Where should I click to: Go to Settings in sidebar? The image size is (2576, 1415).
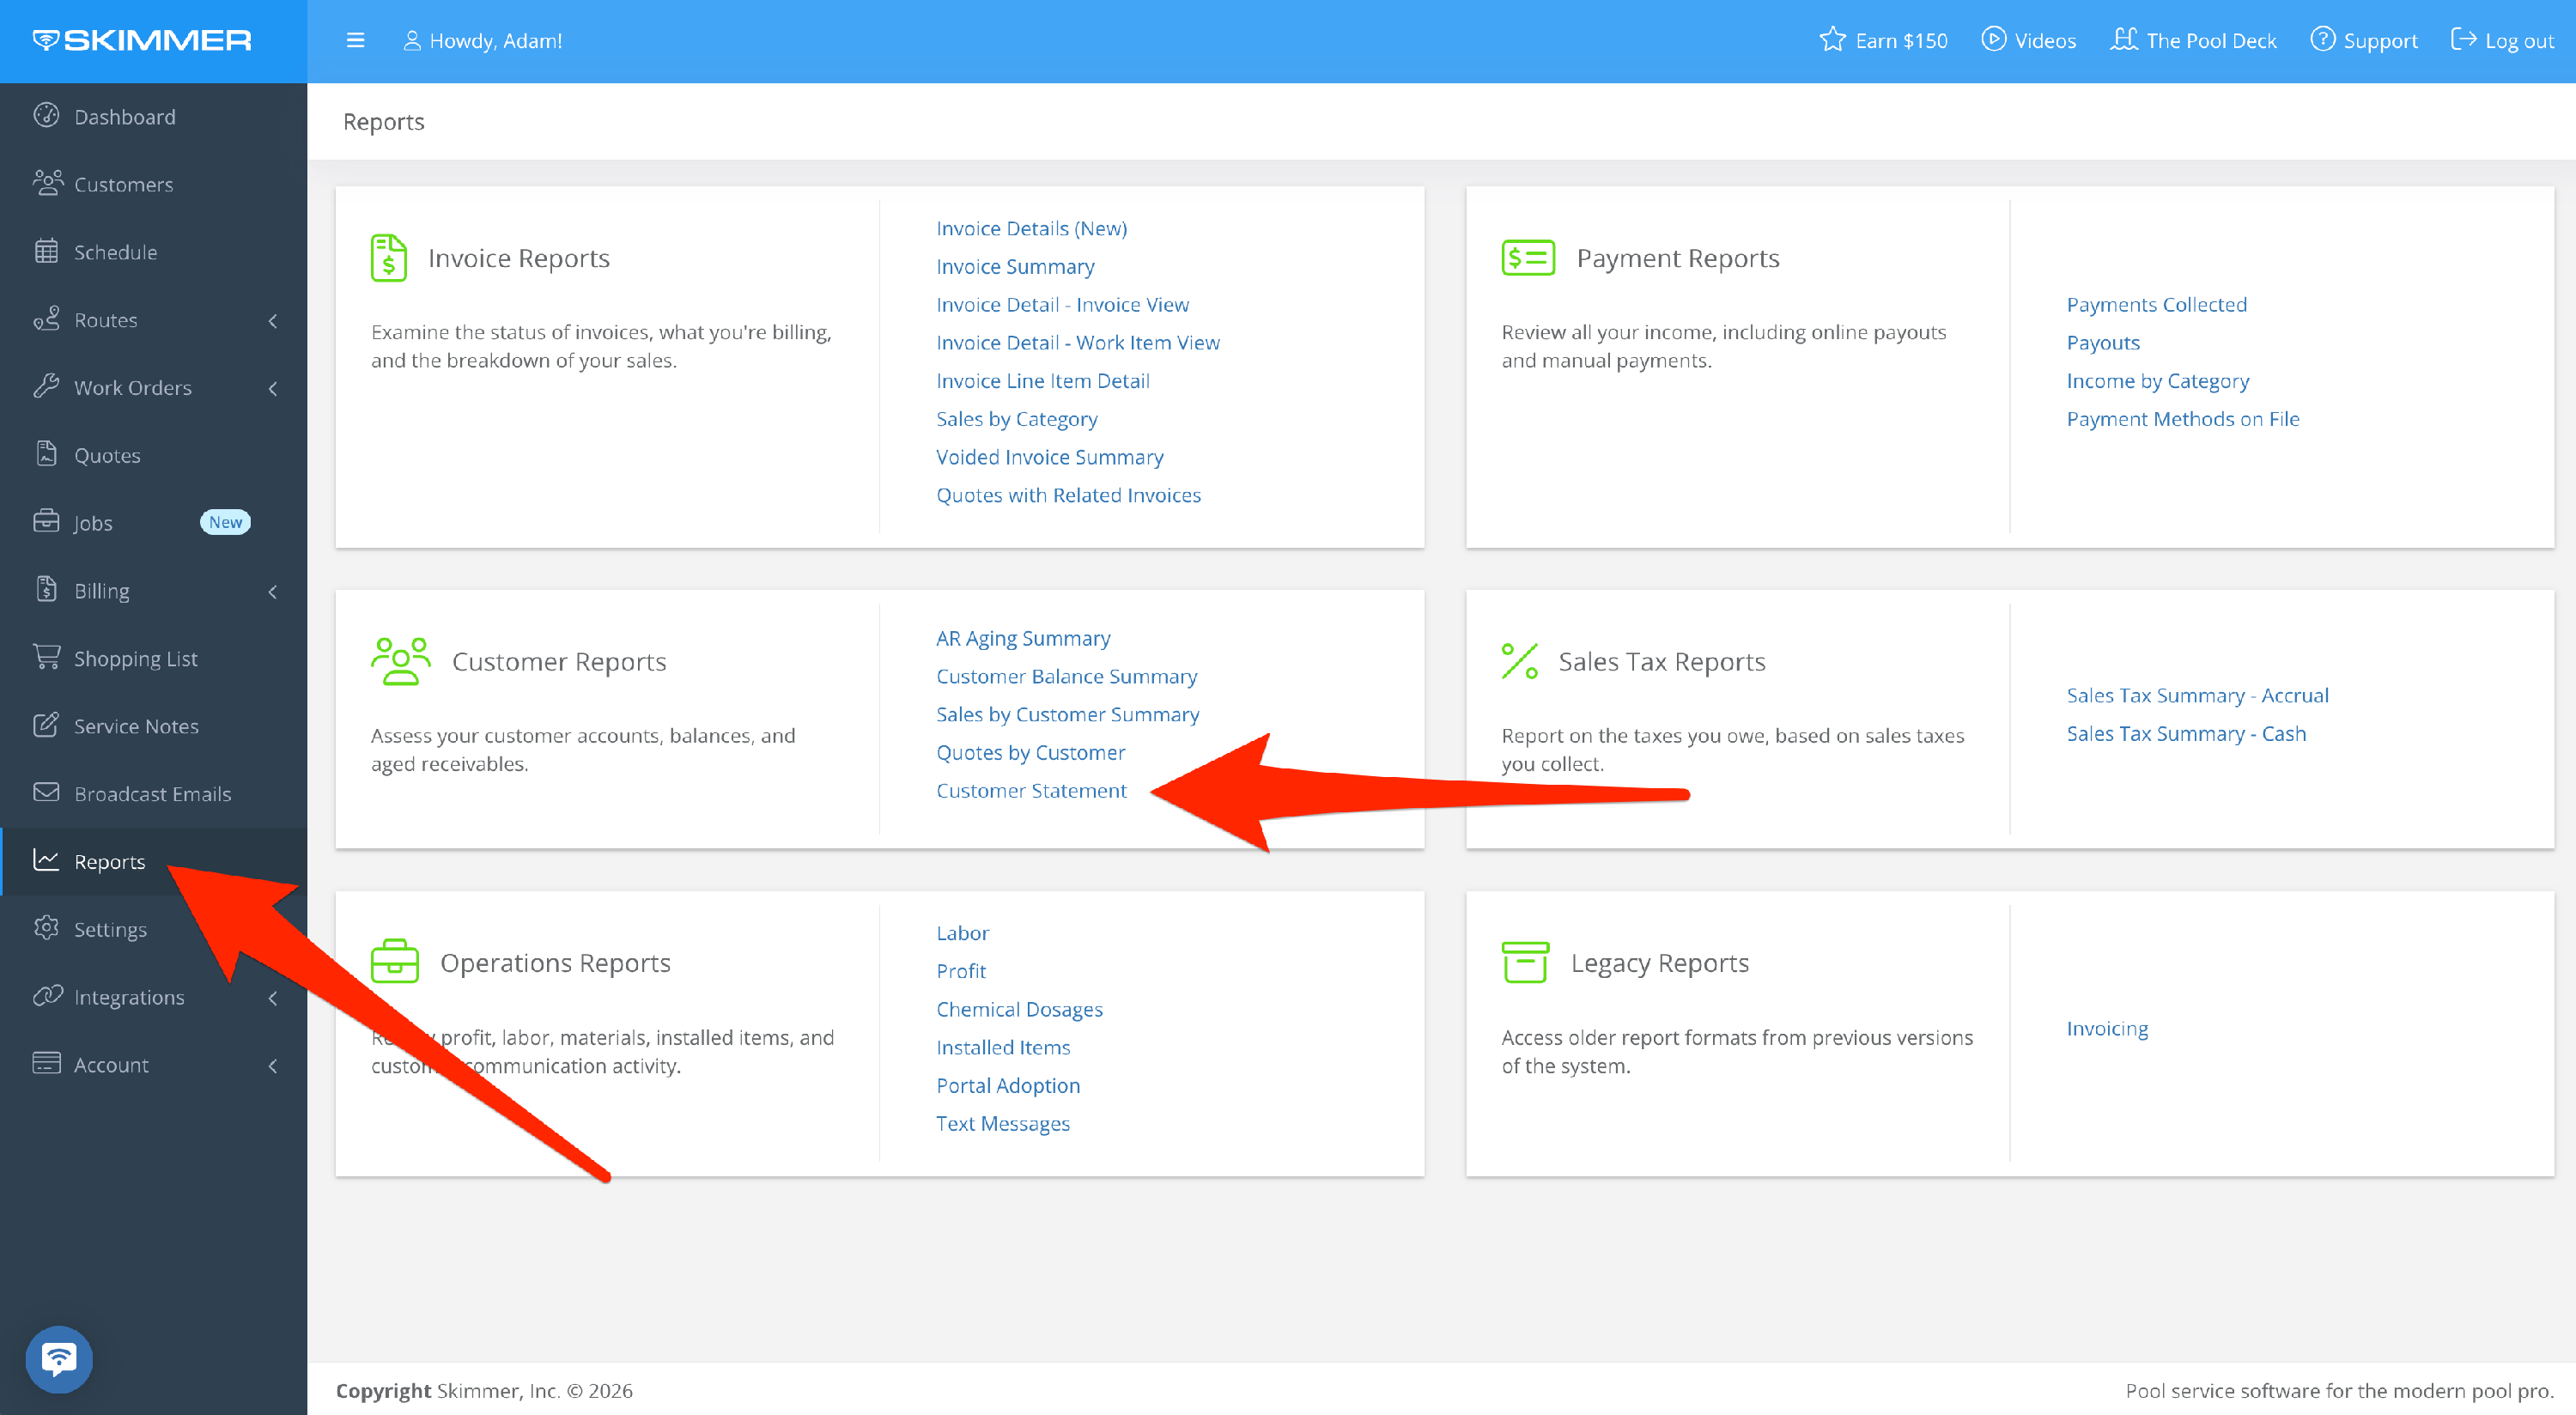[x=110, y=929]
